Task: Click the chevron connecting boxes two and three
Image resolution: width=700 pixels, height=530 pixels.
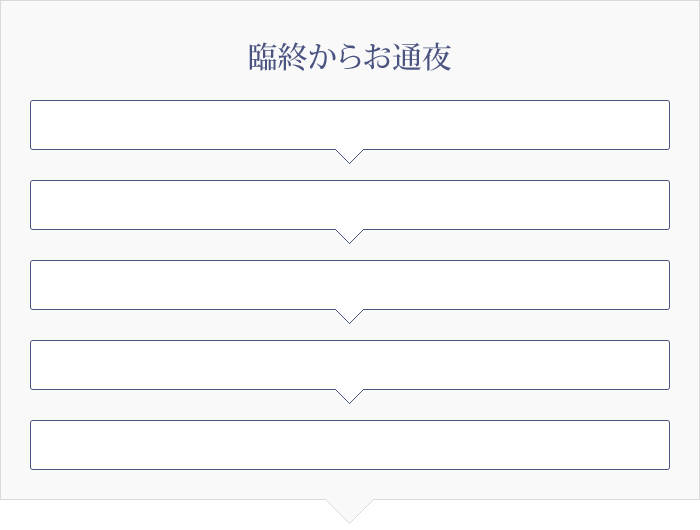Action: coord(350,236)
